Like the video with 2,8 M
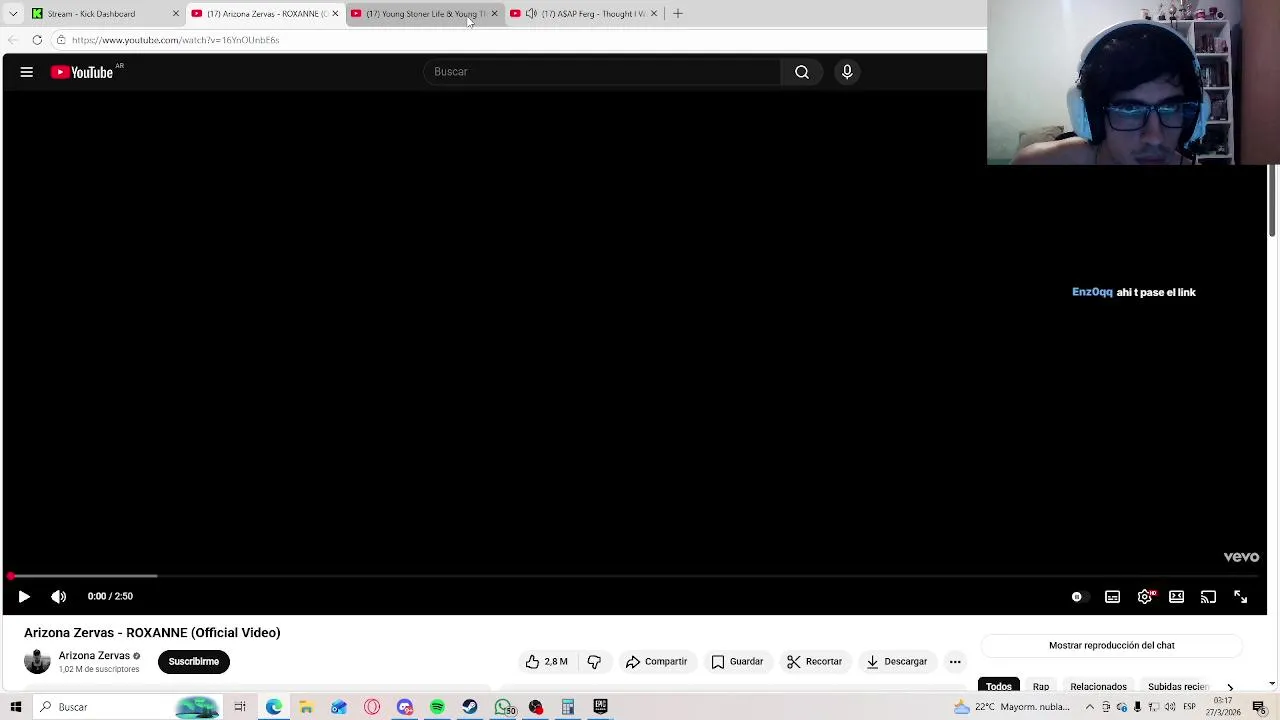This screenshot has width=1280, height=720. 547,662
